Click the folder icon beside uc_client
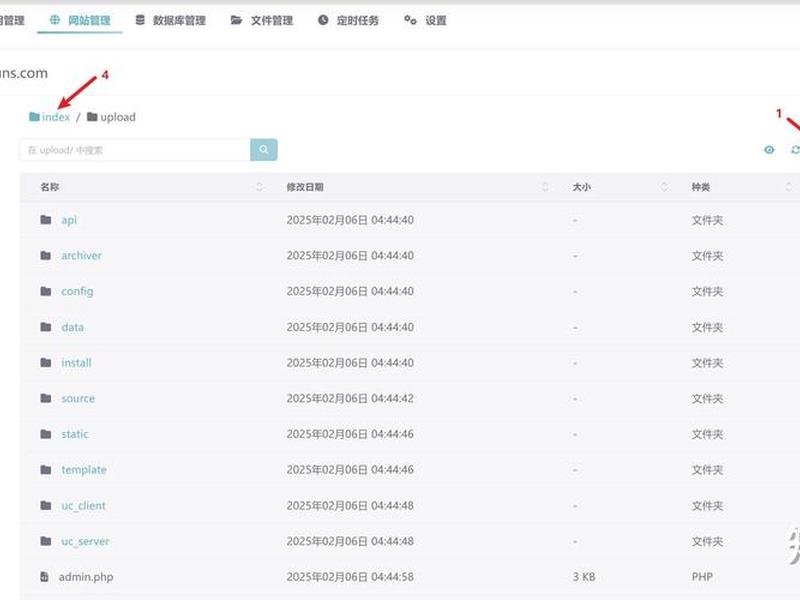The image size is (800, 600). tap(46, 505)
